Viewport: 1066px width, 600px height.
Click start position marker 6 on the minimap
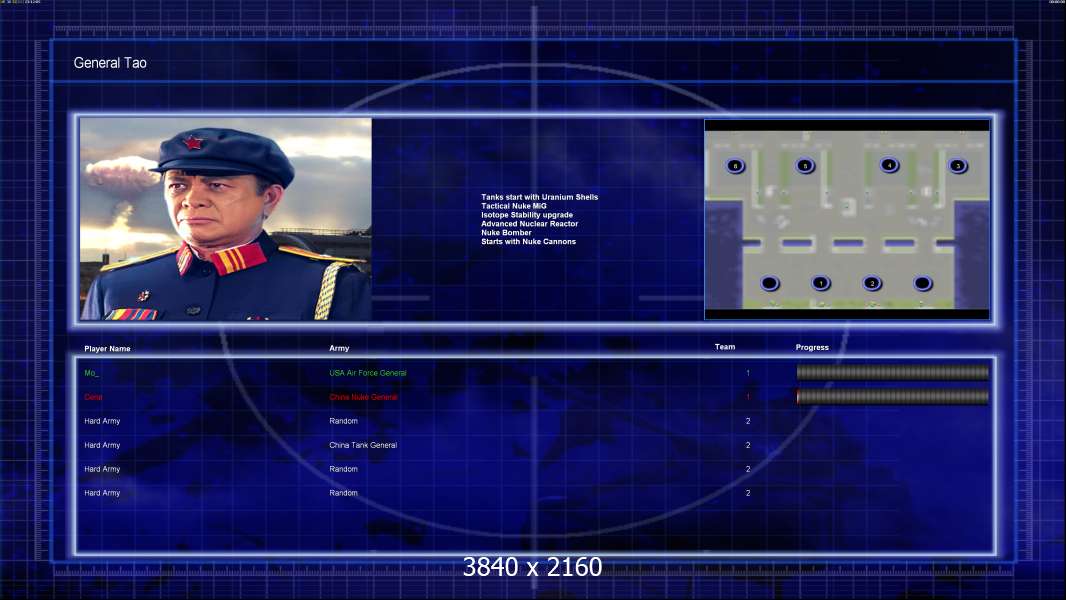[x=735, y=166]
